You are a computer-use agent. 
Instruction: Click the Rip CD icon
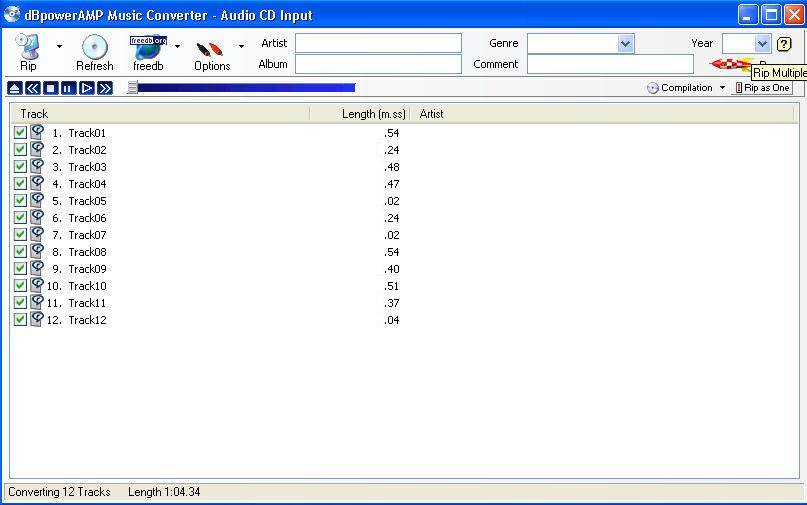coord(28,47)
